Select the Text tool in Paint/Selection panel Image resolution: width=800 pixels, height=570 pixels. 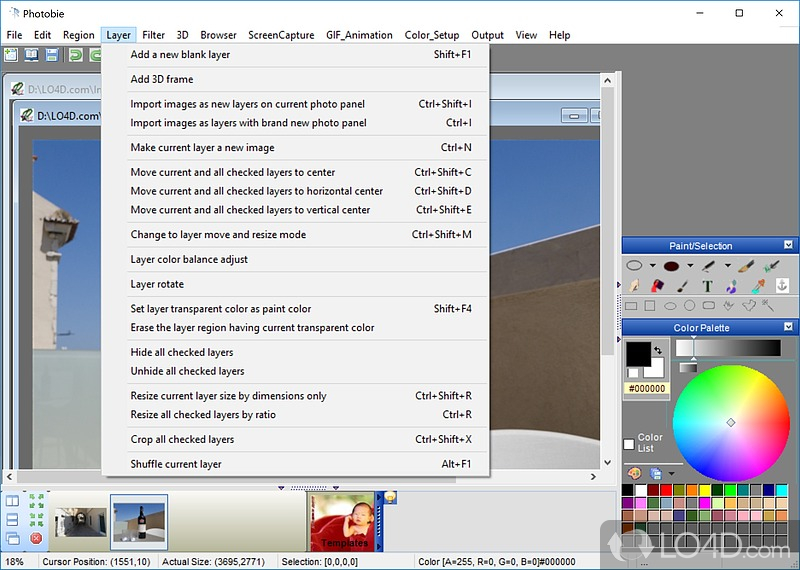pyautogui.click(x=707, y=286)
